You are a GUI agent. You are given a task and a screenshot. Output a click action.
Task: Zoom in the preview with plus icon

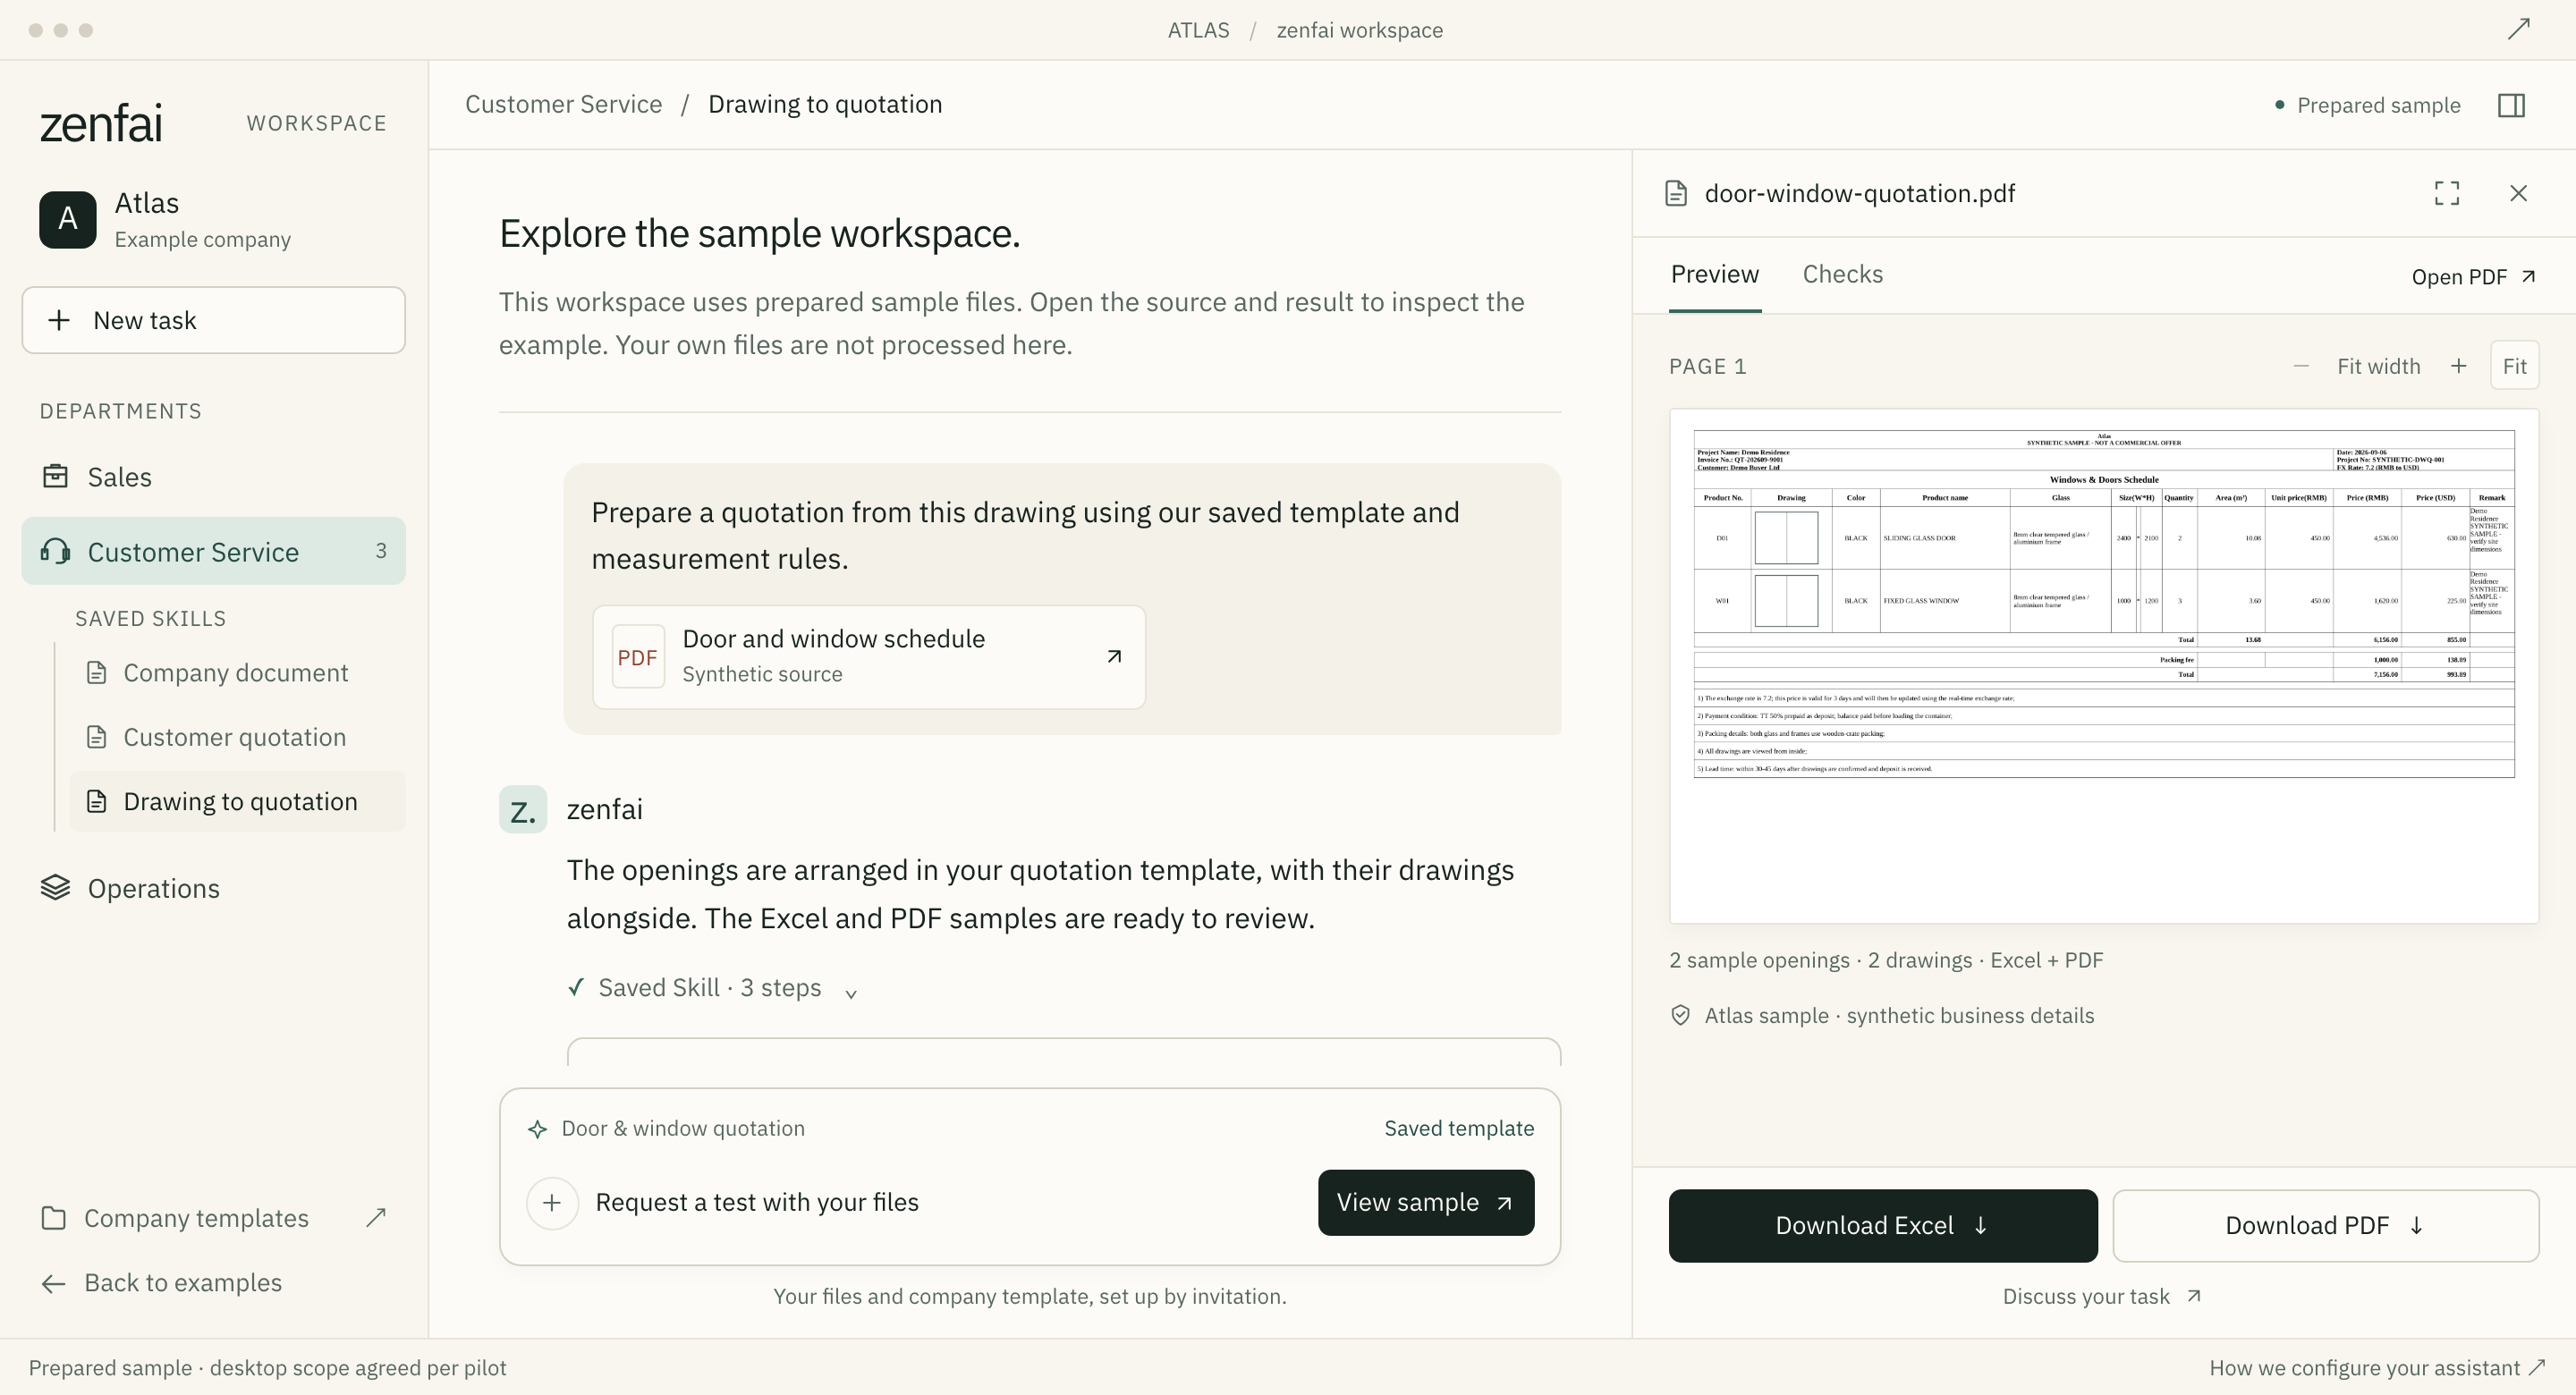[2458, 366]
